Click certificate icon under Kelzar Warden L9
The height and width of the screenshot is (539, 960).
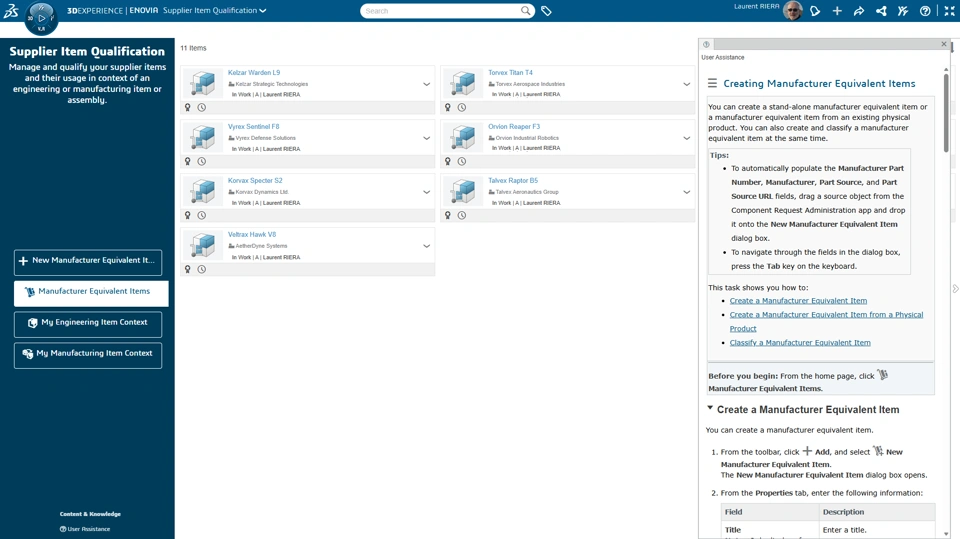pos(188,107)
